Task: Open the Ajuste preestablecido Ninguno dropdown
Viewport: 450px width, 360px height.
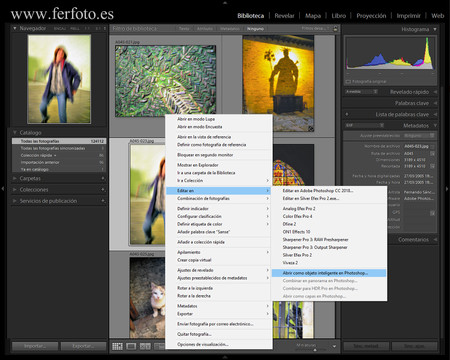Action: point(419,136)
